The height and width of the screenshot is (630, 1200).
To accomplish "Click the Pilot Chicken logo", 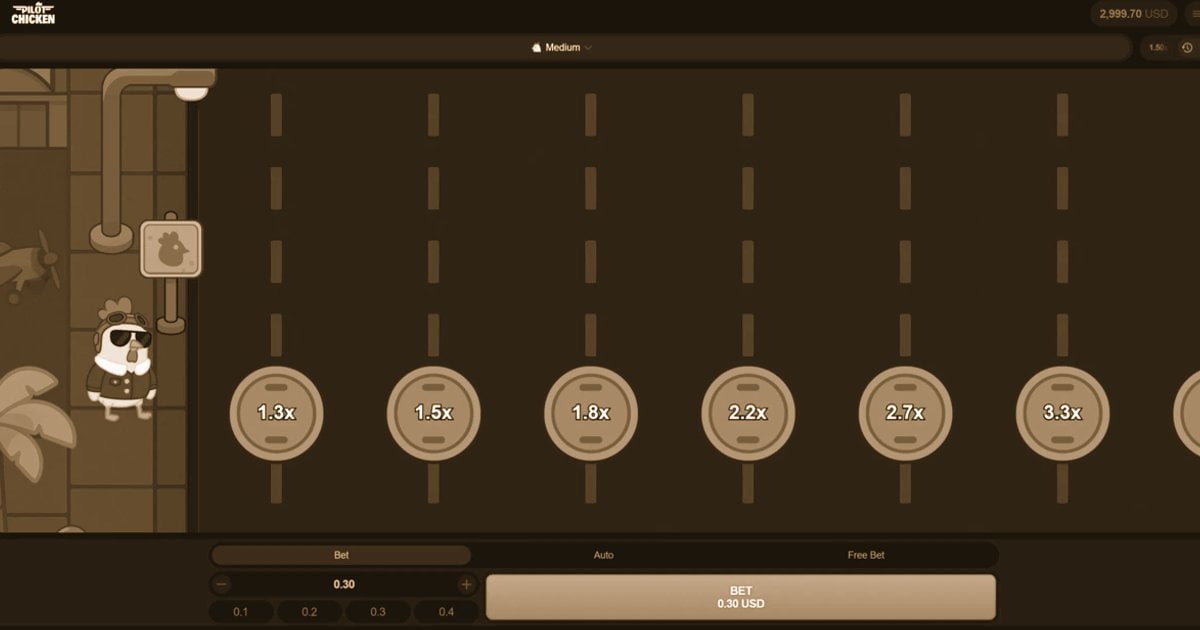I will point(33,14).
